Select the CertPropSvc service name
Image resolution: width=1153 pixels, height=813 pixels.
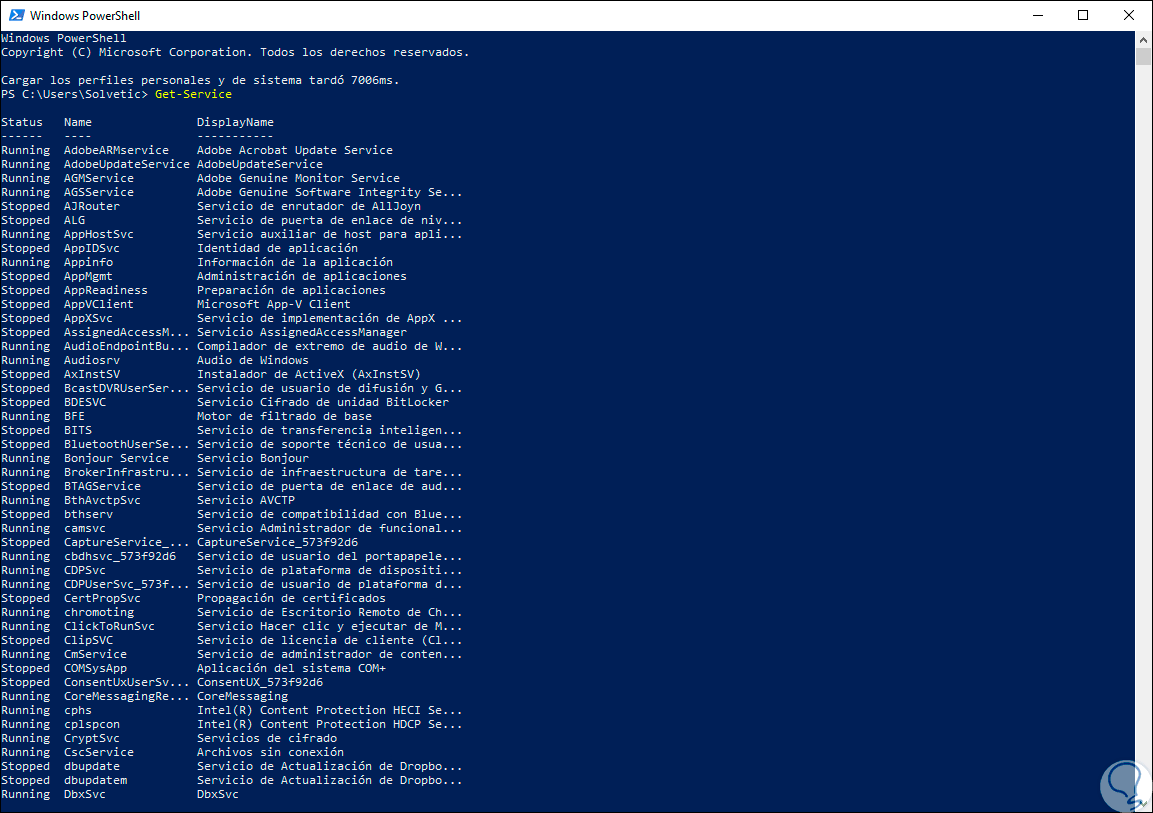click(102, 598)
